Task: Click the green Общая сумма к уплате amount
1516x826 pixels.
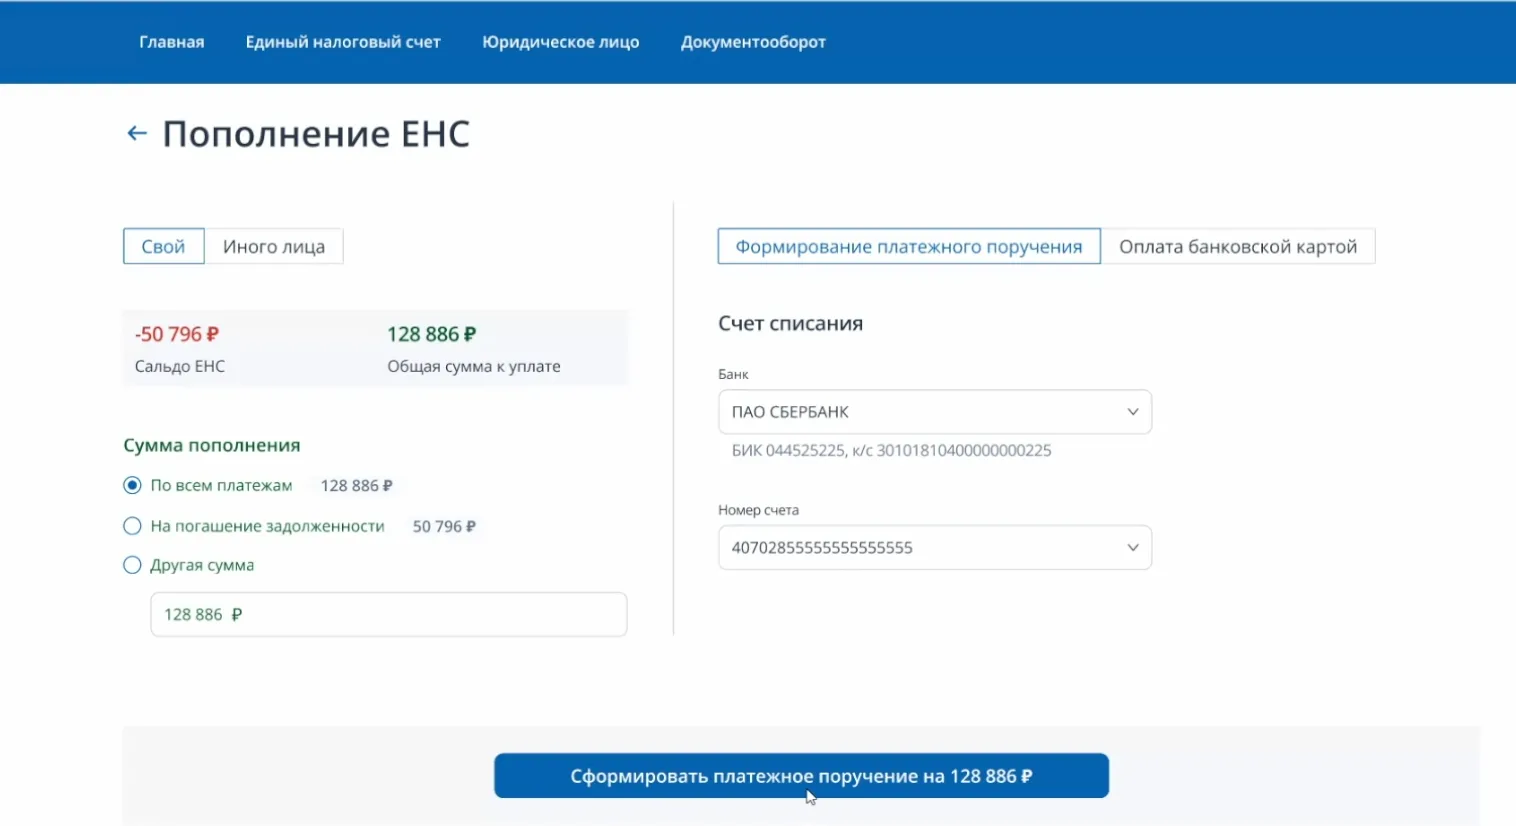Action: click(x=431, y=334)
